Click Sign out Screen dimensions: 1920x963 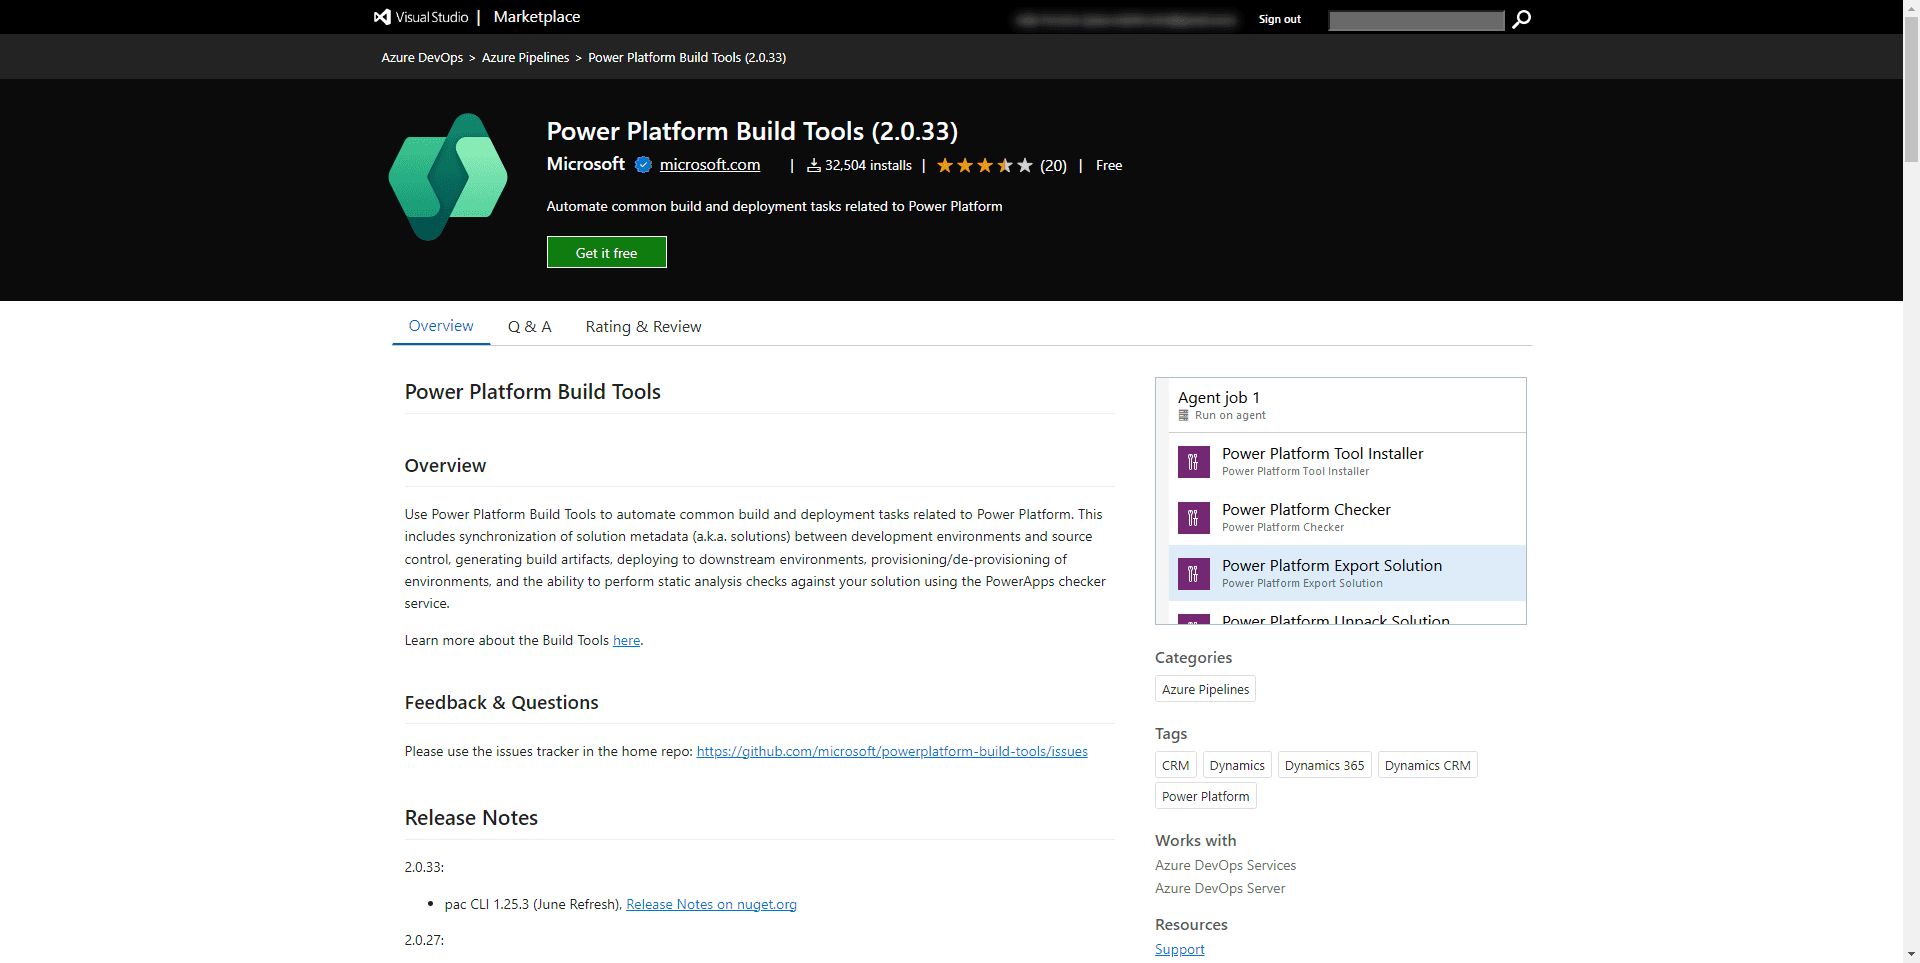click(1279, 19)
